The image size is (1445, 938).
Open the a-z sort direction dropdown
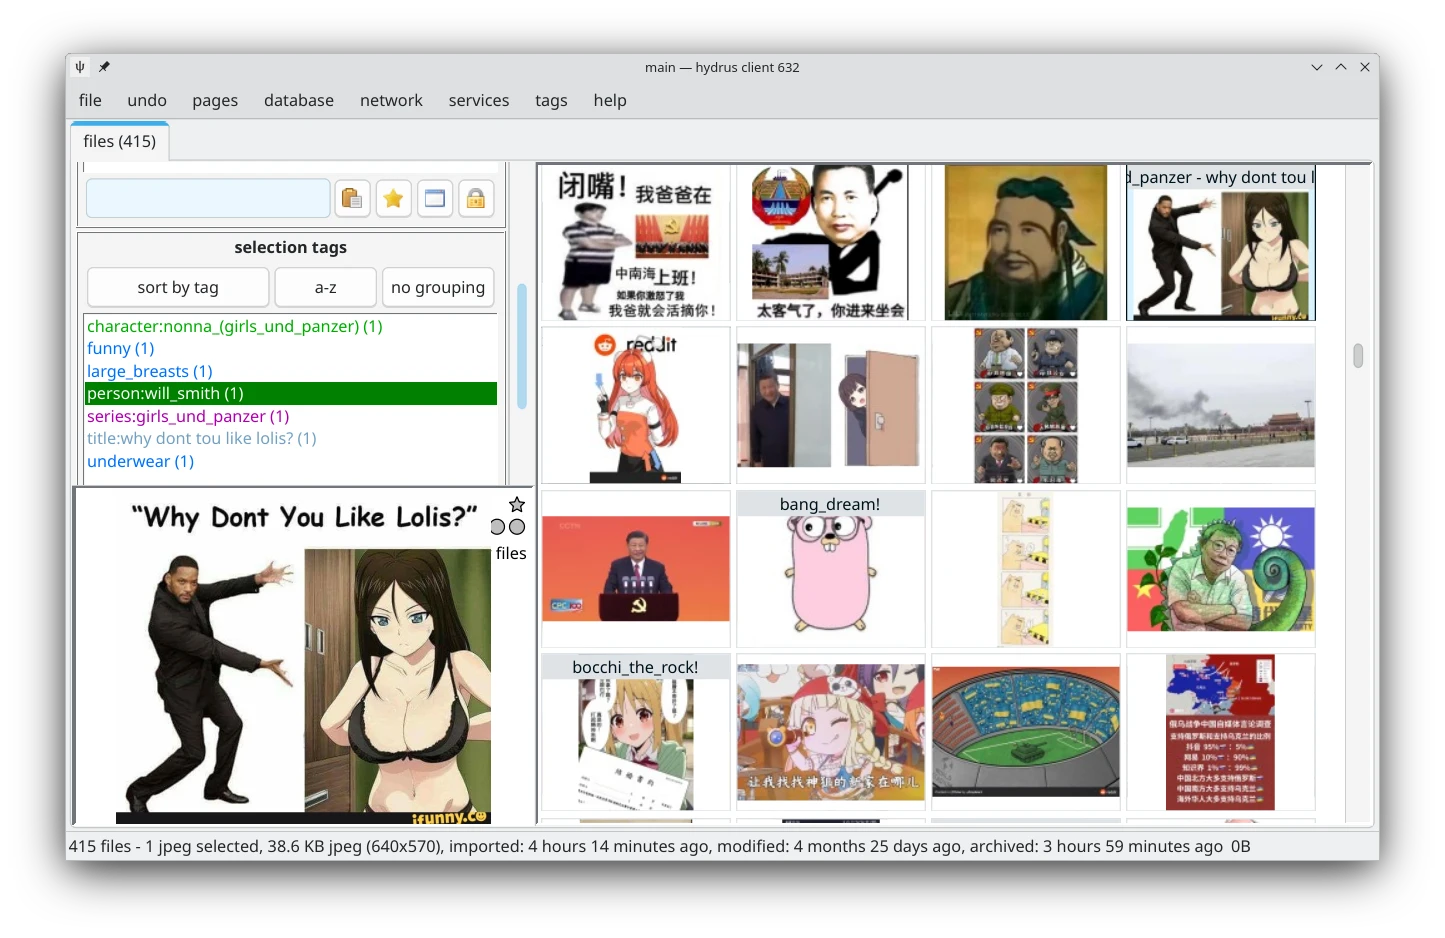(324, 287)
